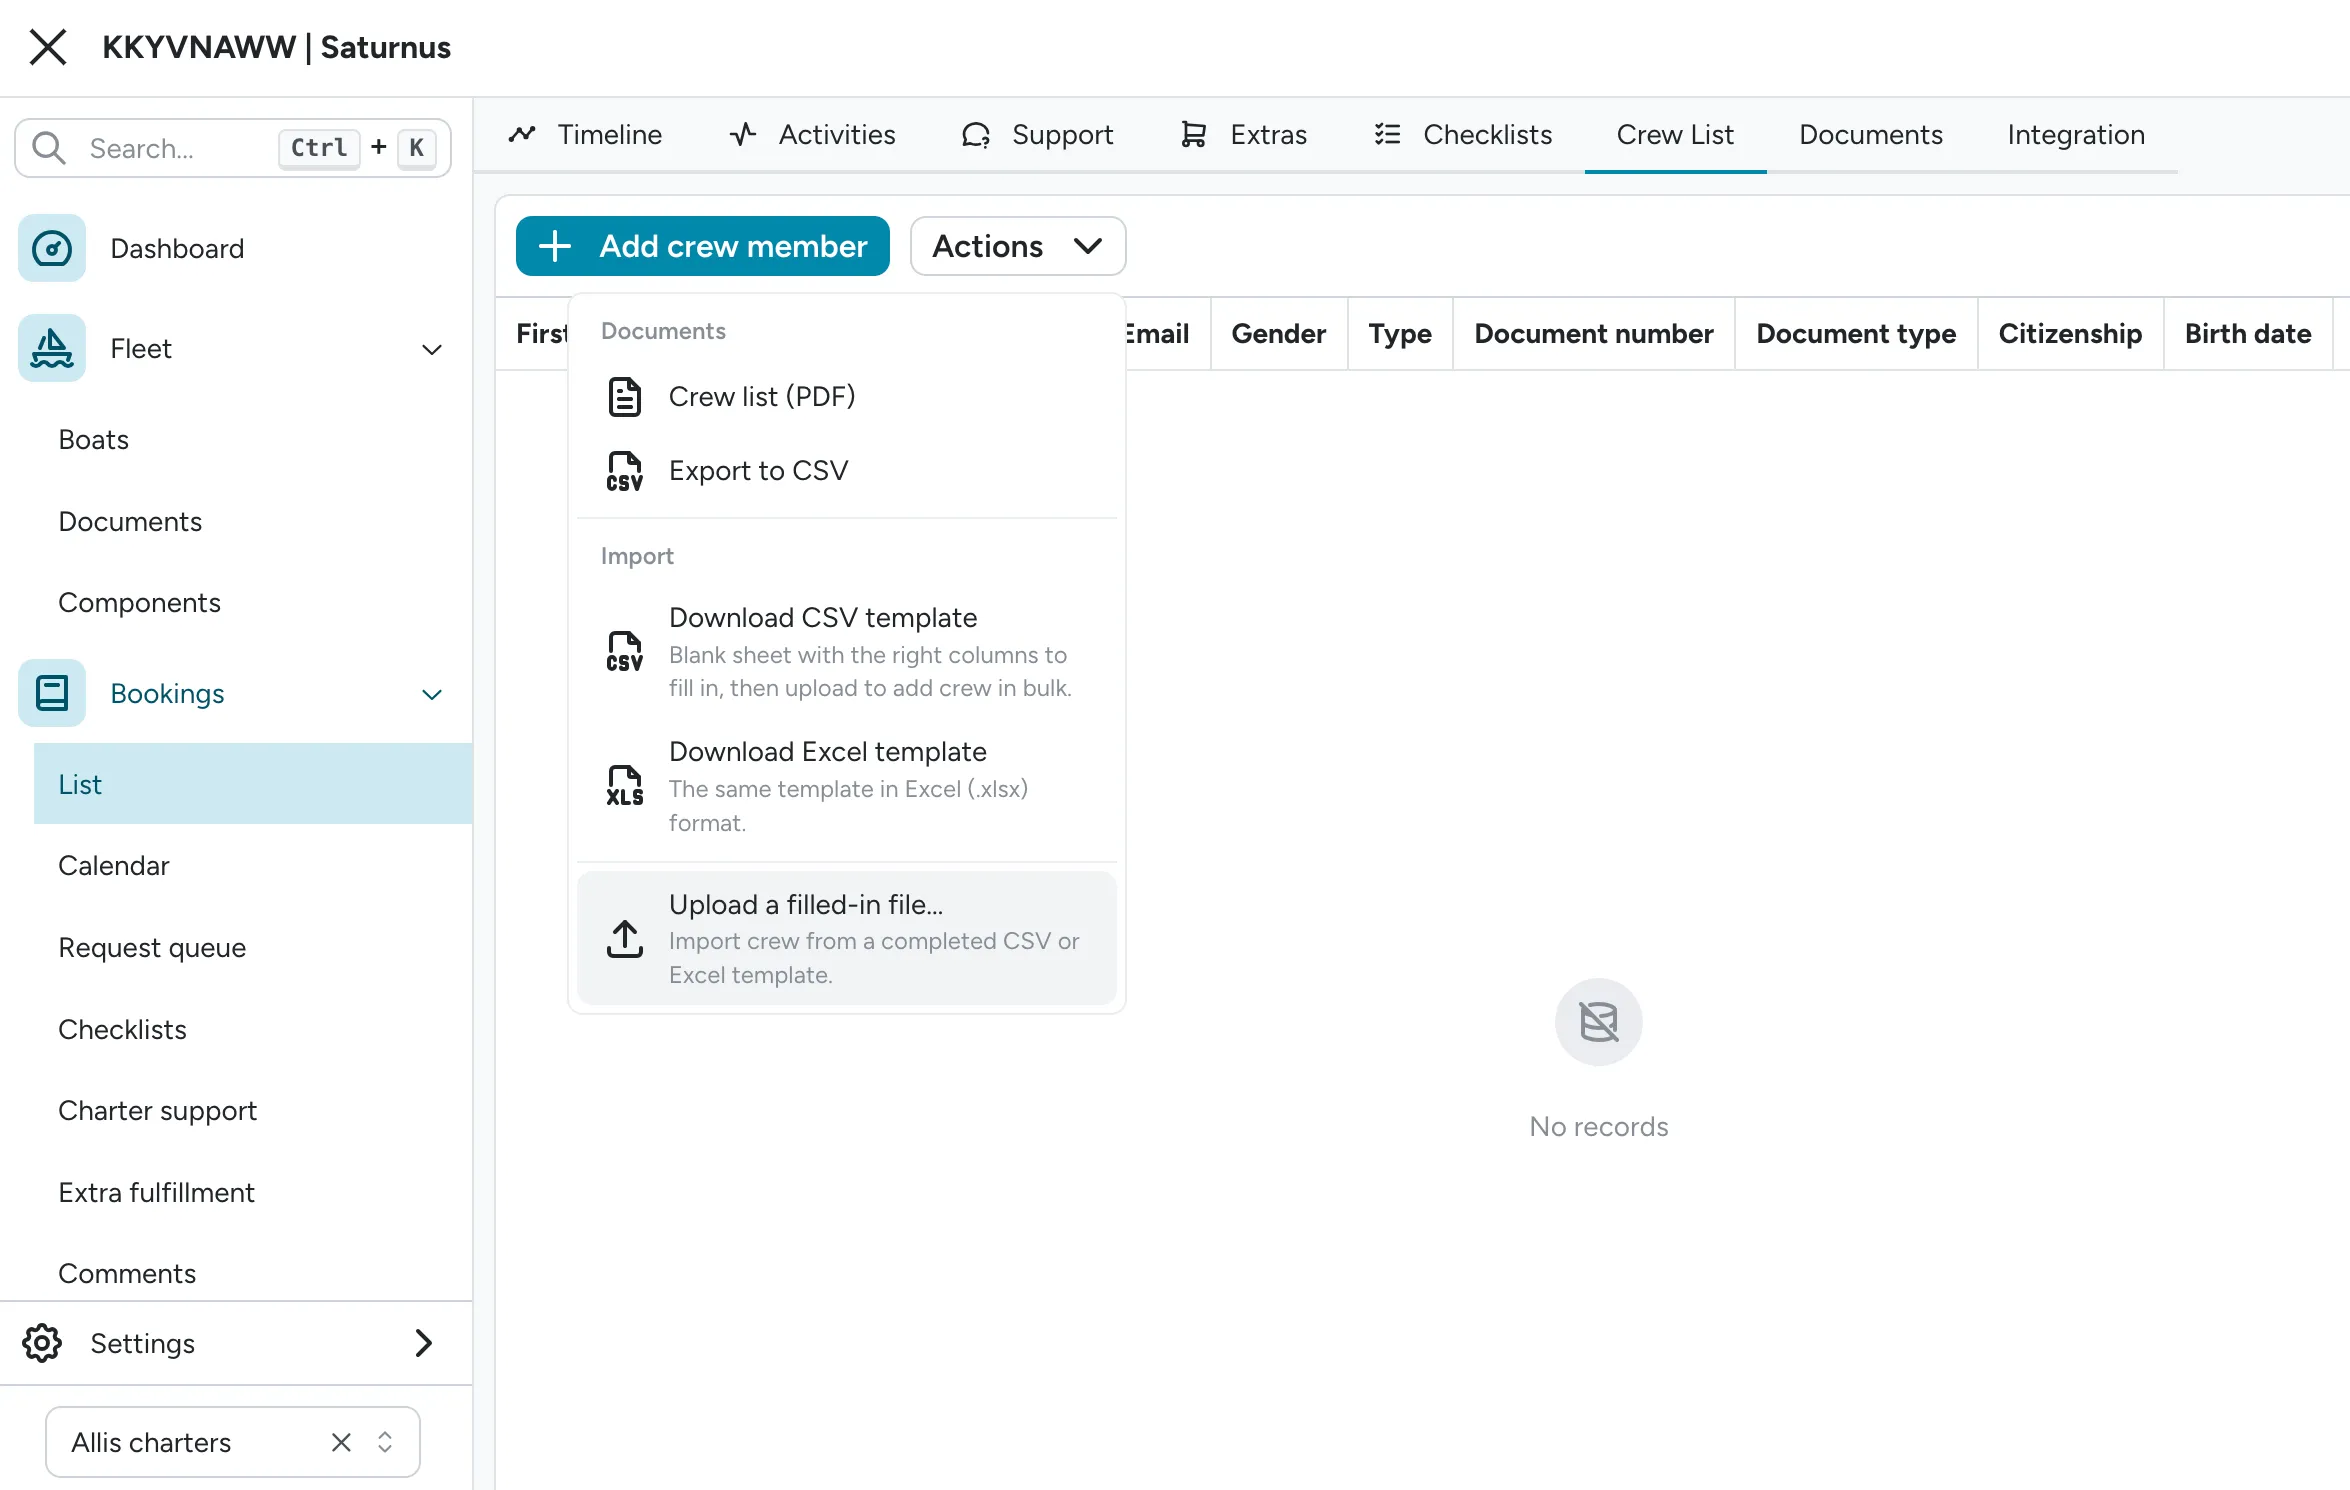
Task: Focus the Search input field
Action: pos(233,148)
